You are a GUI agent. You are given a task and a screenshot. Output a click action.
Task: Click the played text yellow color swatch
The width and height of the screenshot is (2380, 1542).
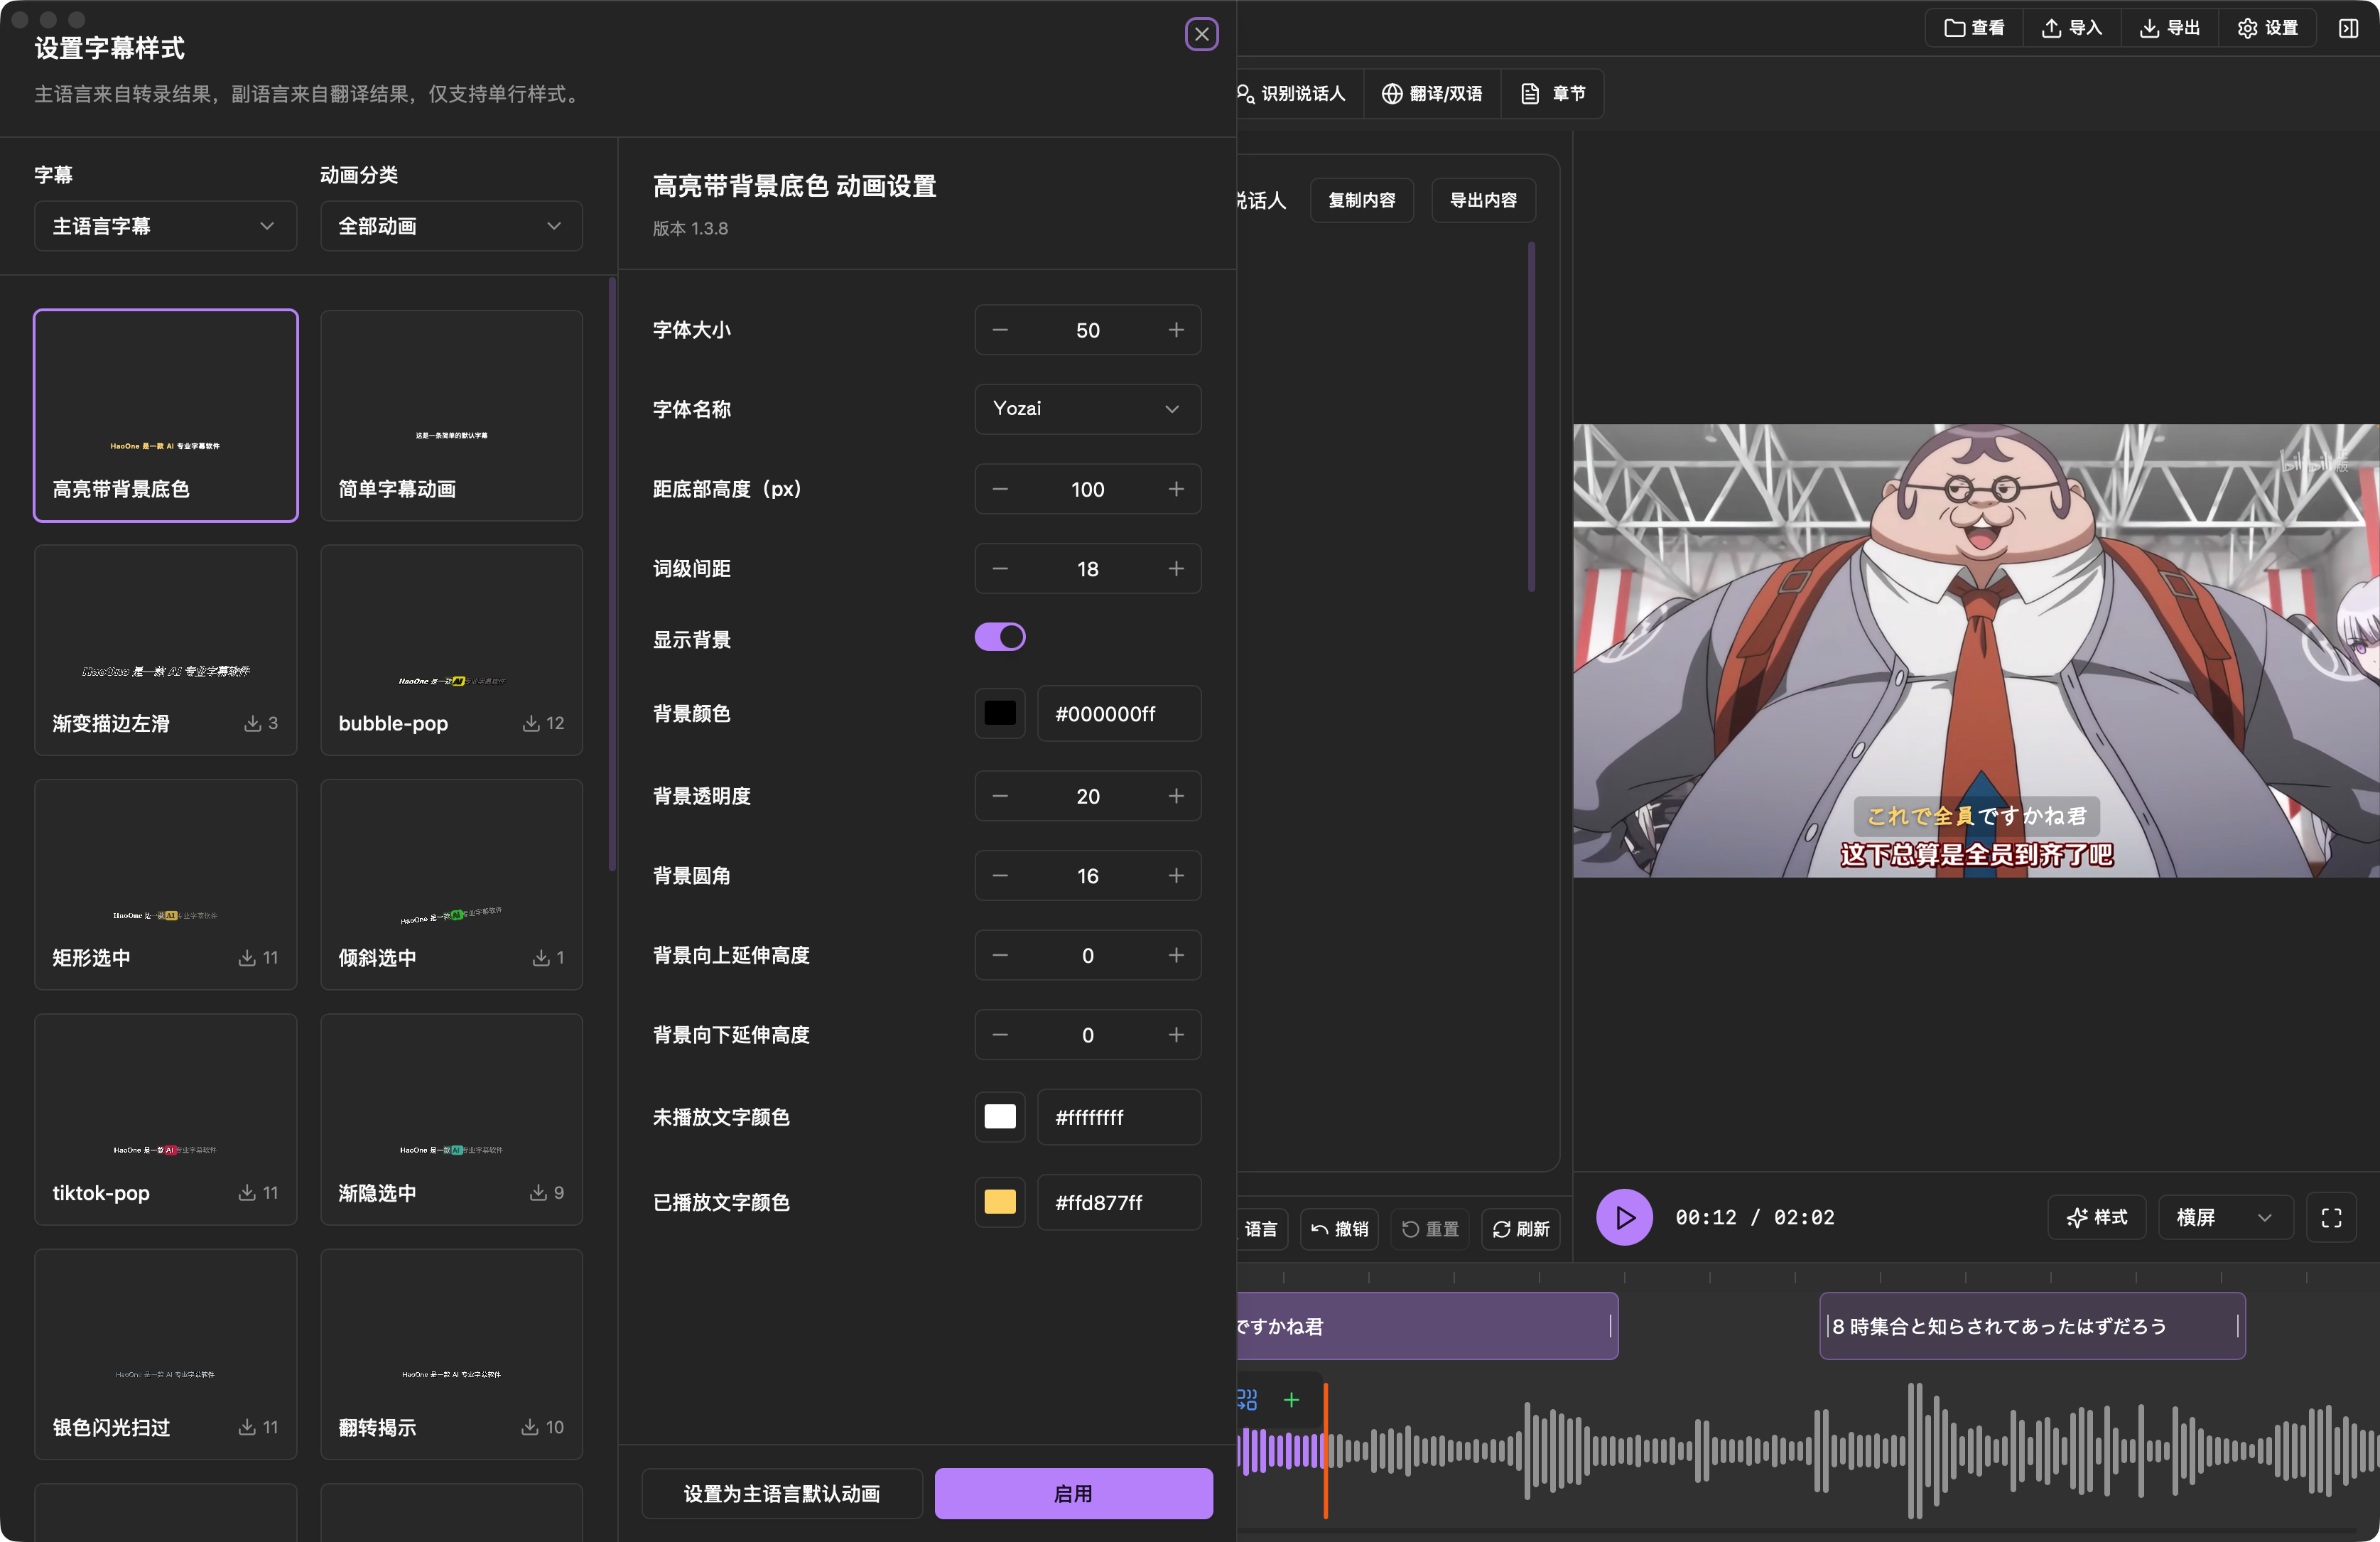1000,1202
